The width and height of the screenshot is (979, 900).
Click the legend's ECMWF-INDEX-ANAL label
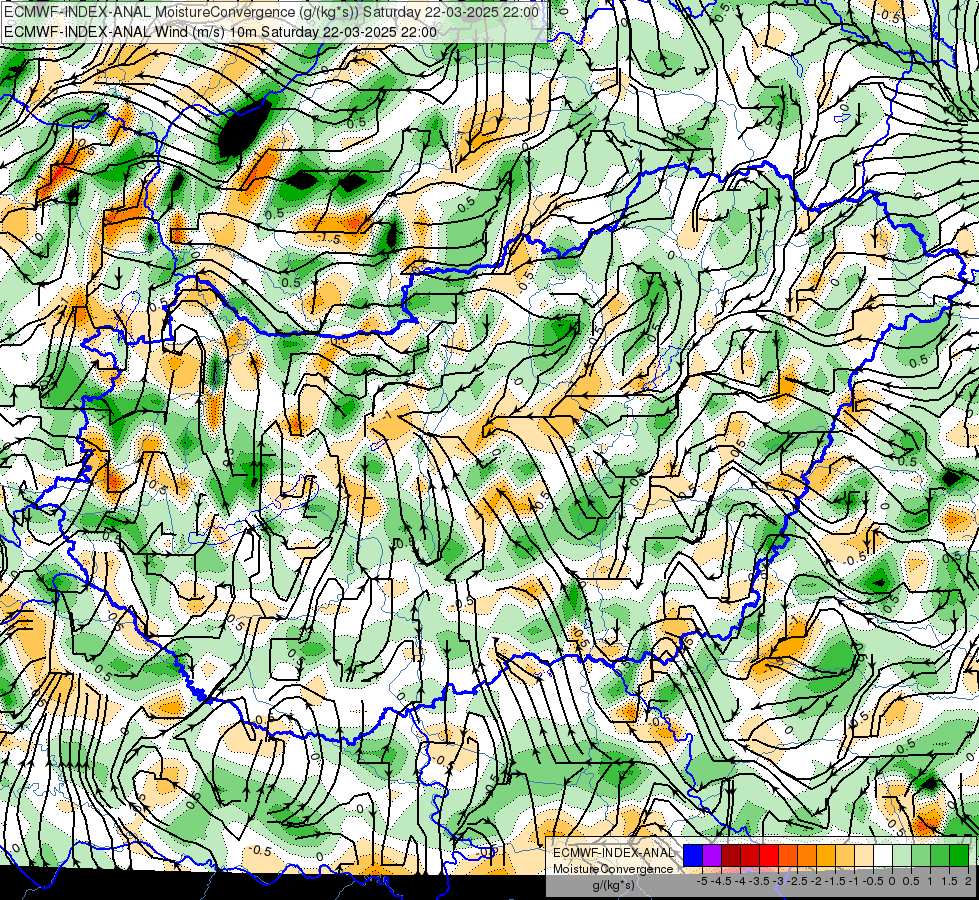coord(614,853)
